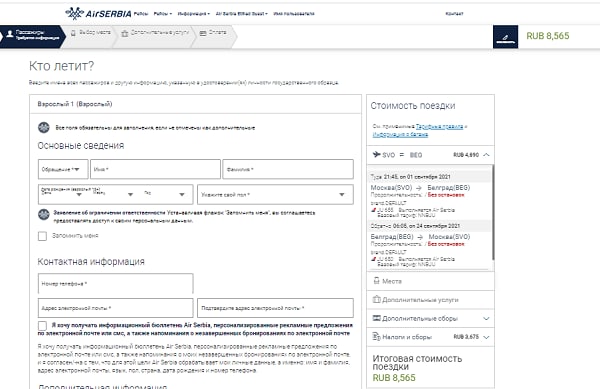600x389 pixels.
Task: Click the Белград(BEG) to Москва(SVO) route text
Action: tap(420, 237)
